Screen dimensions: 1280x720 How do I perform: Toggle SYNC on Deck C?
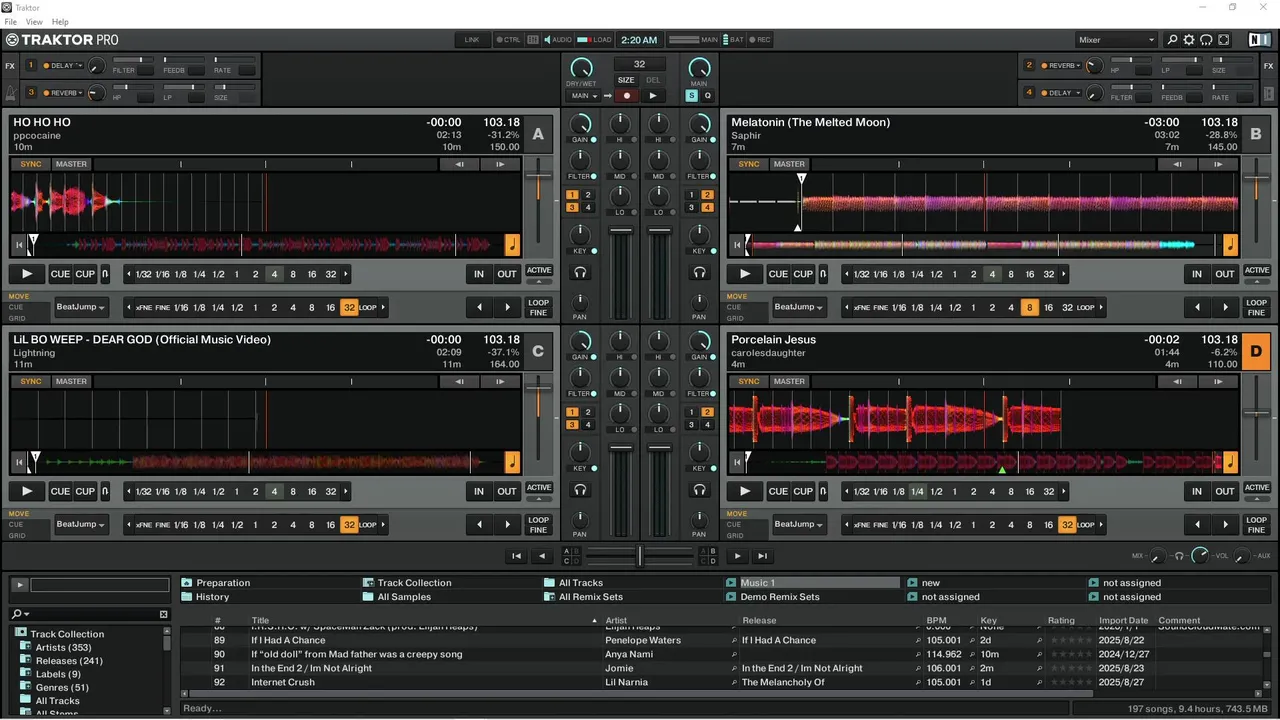pyautogui.click(x=31, y=381)
